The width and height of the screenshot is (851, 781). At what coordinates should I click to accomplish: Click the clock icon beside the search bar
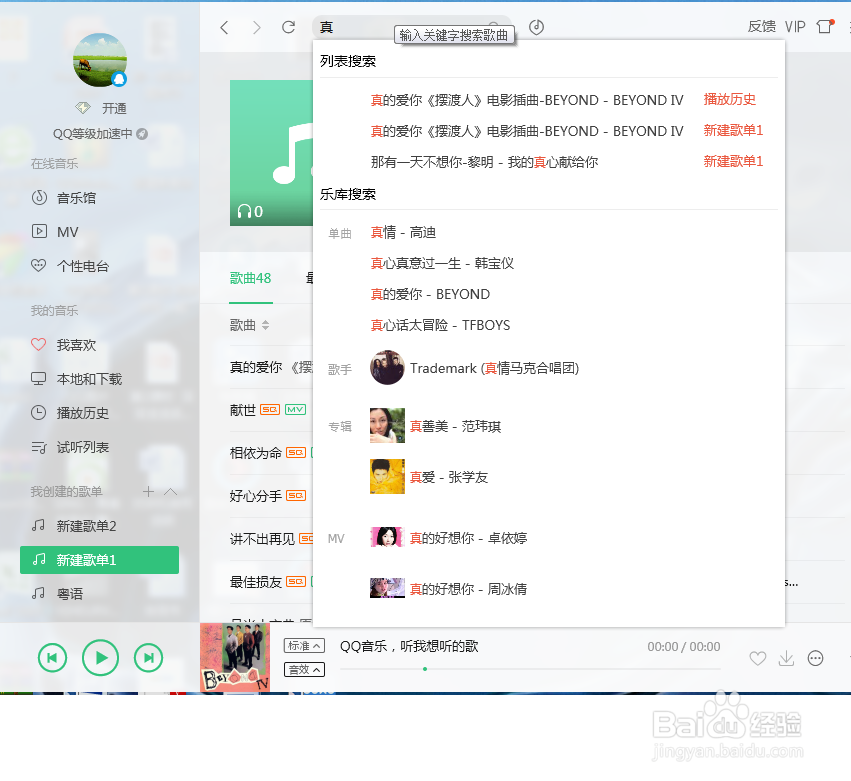point(536,27)
